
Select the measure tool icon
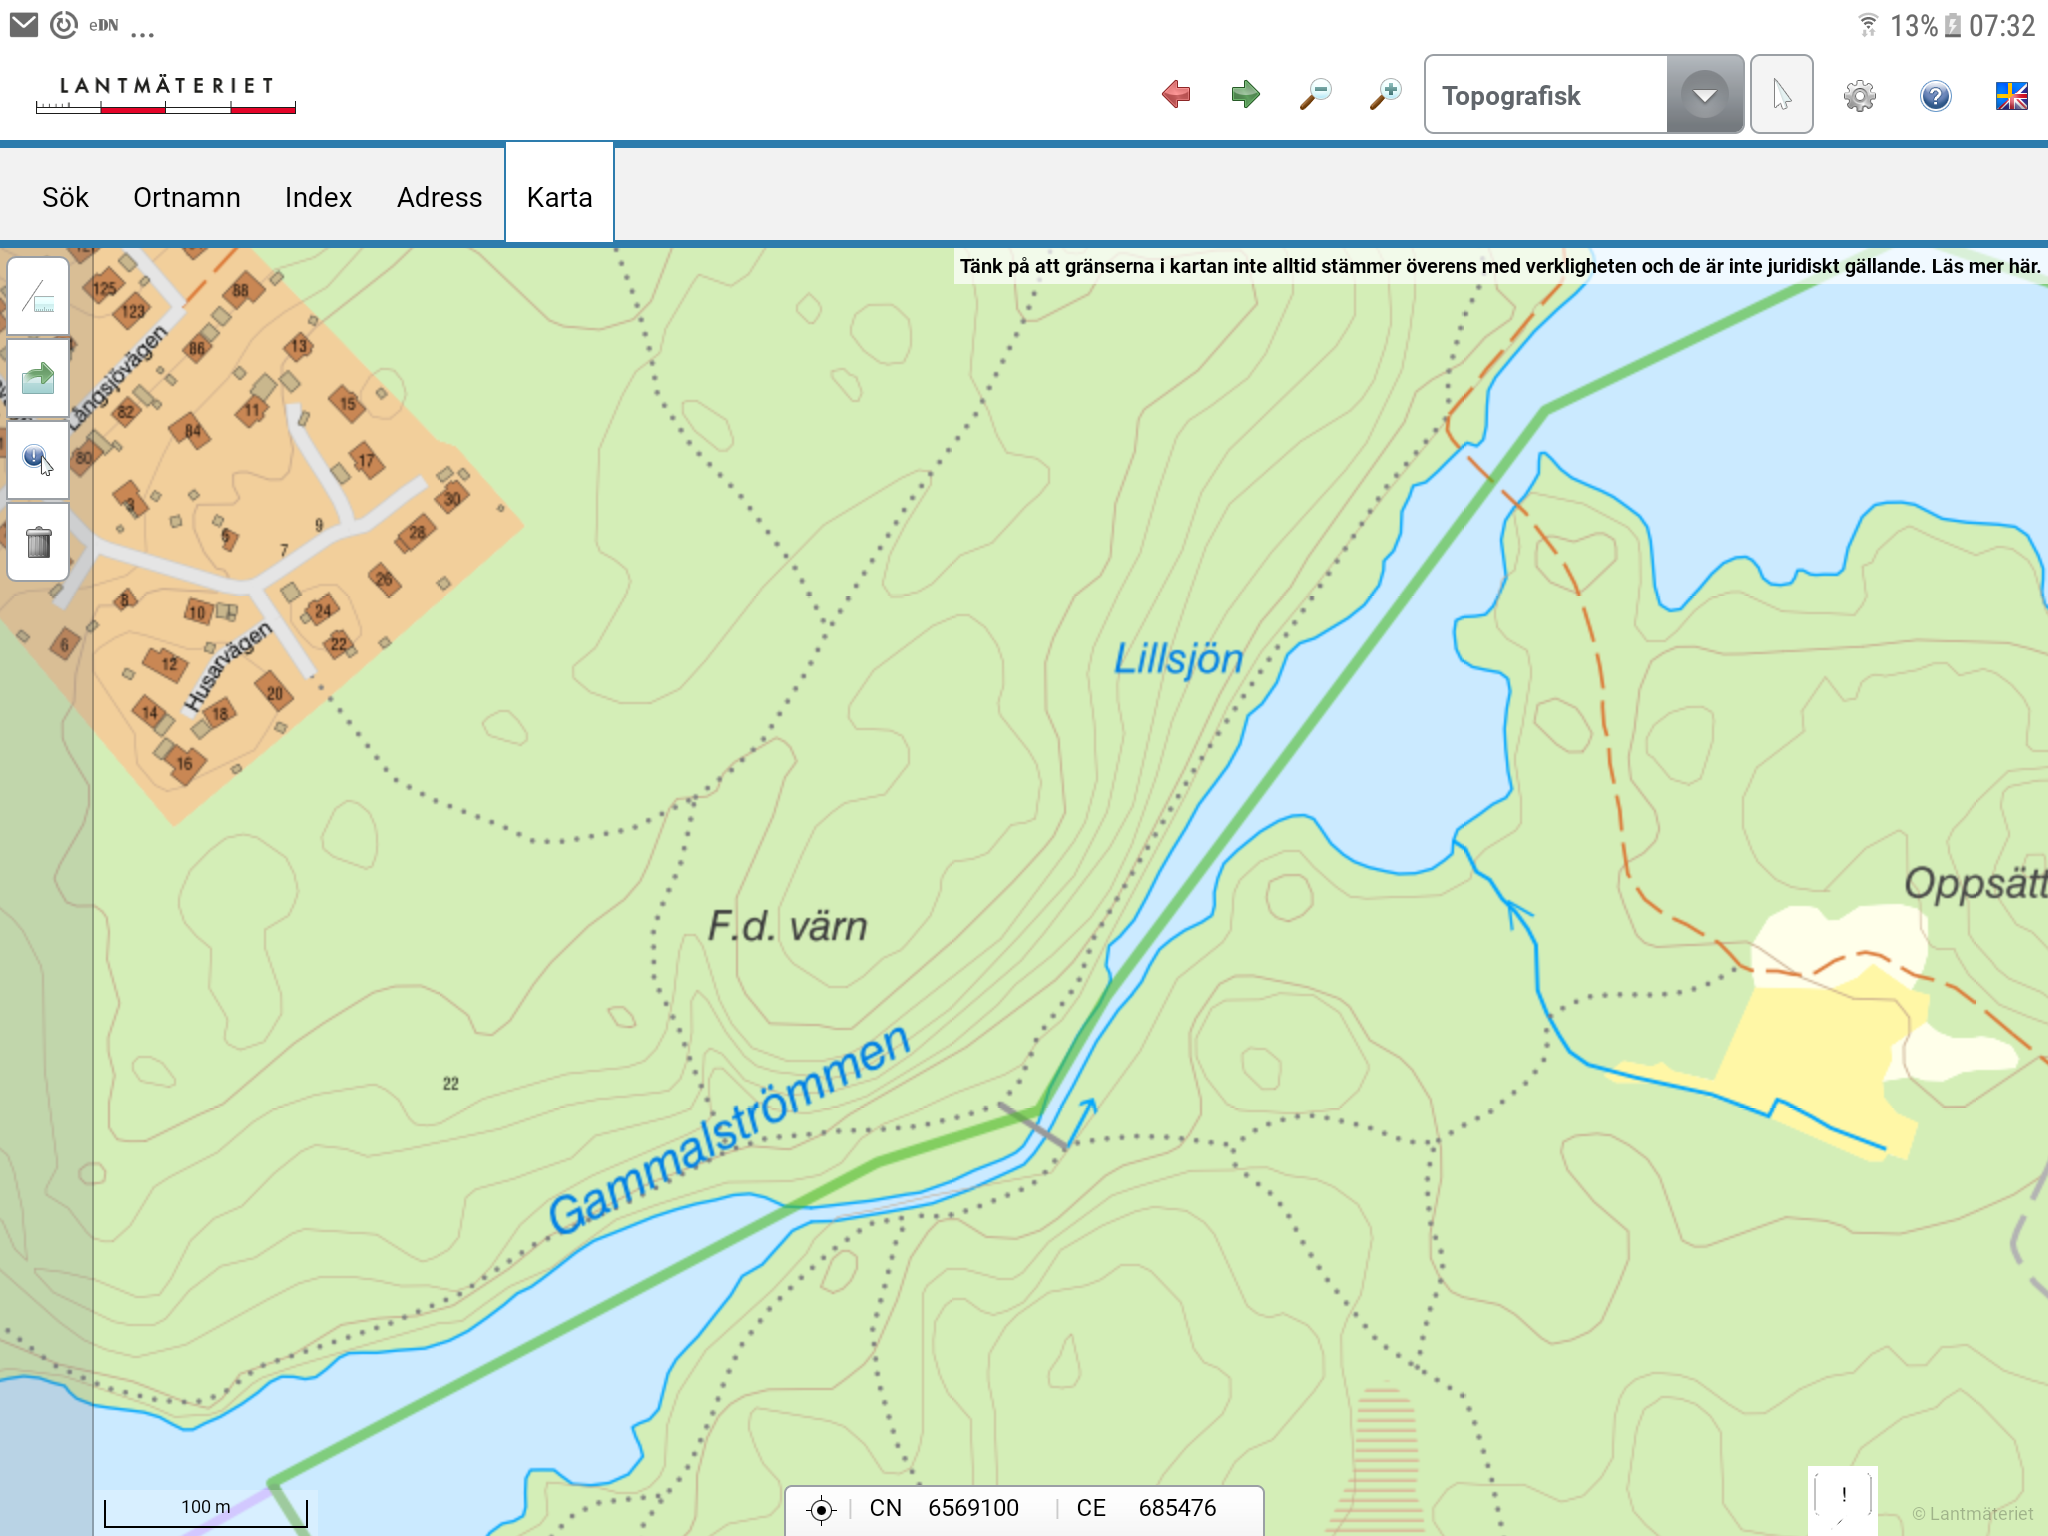[38, 297]
